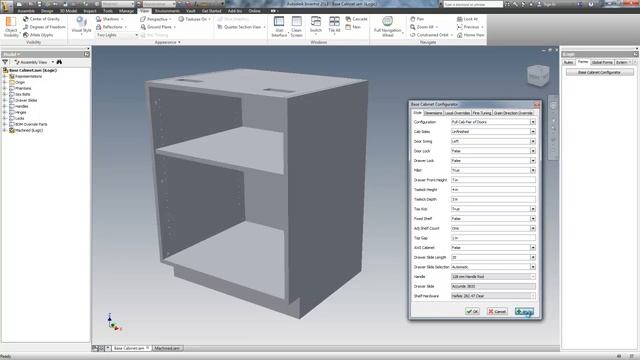Open the Configuration dropdown
This screenshot has width=640, height=360.
pyautogui.click(x=533, y=122)
